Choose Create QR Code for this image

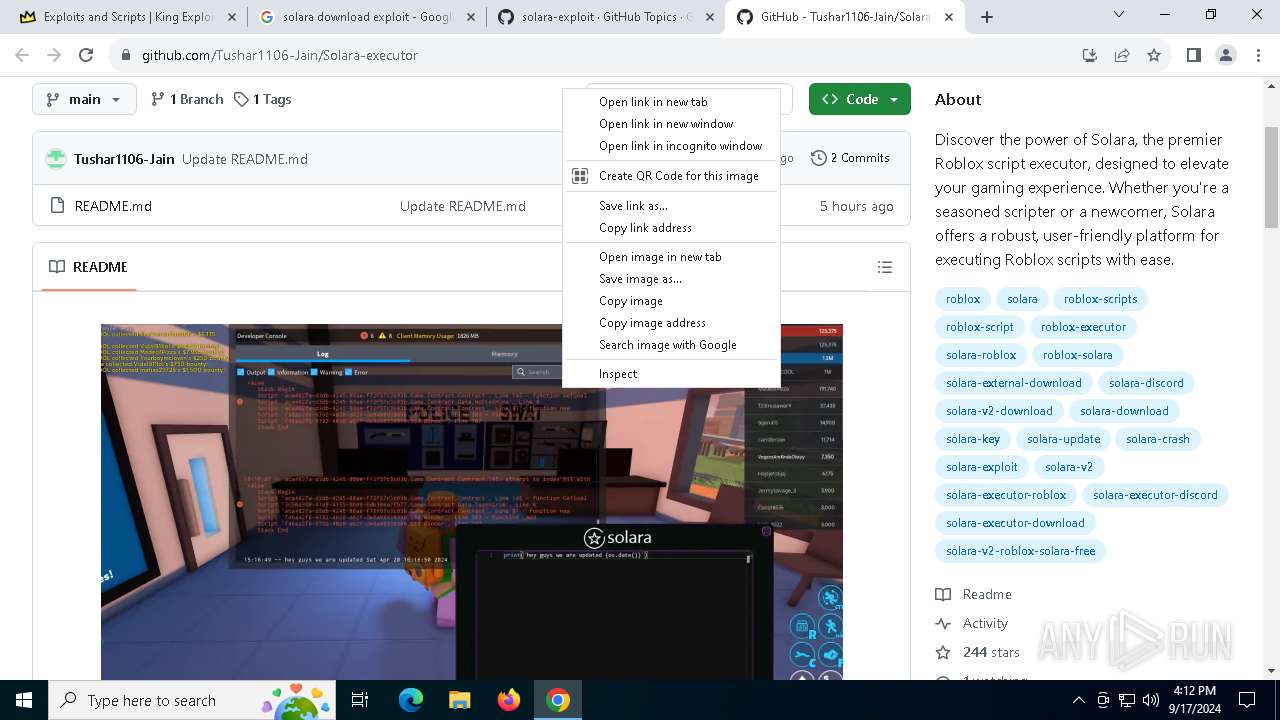click(671, 176)
